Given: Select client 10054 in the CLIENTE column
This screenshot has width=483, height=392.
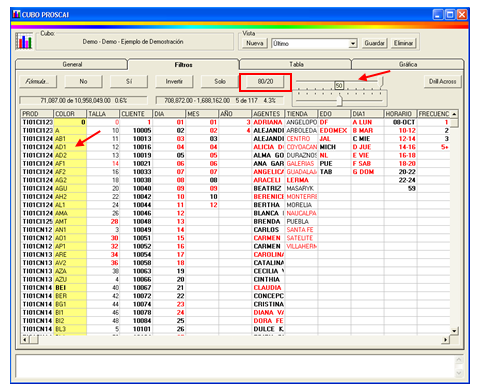Looking at the screenshot, I should click(x=136, y=254).
